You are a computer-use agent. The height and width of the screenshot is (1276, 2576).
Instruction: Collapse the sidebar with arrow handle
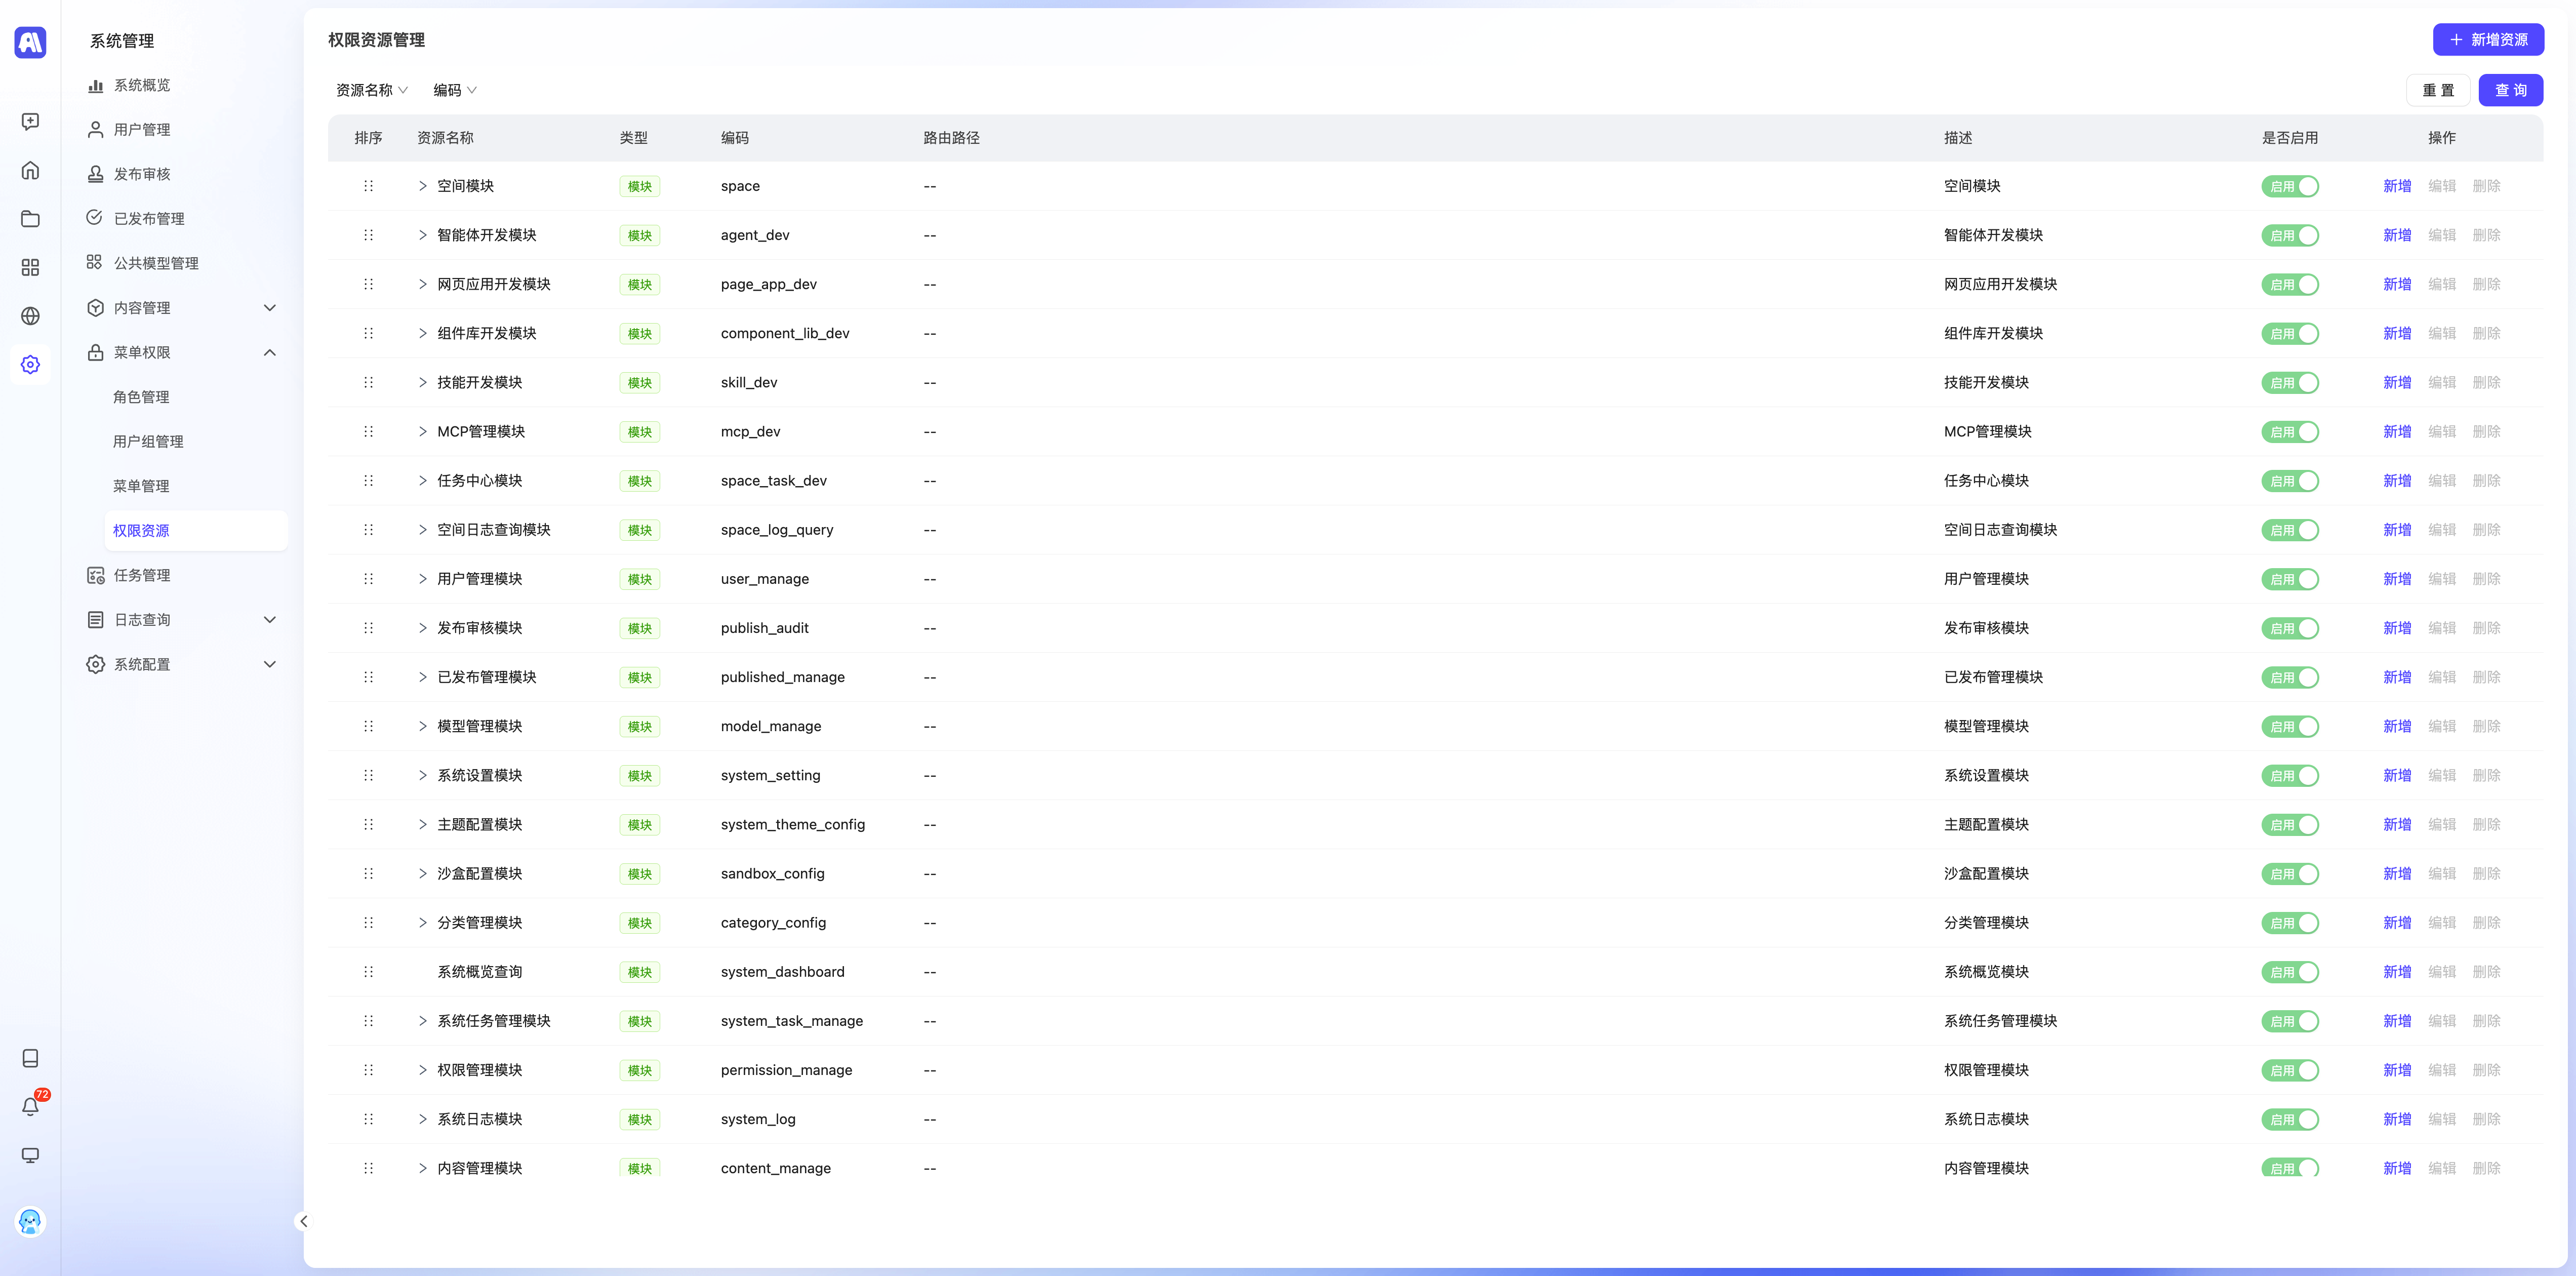coord(303,1221)
